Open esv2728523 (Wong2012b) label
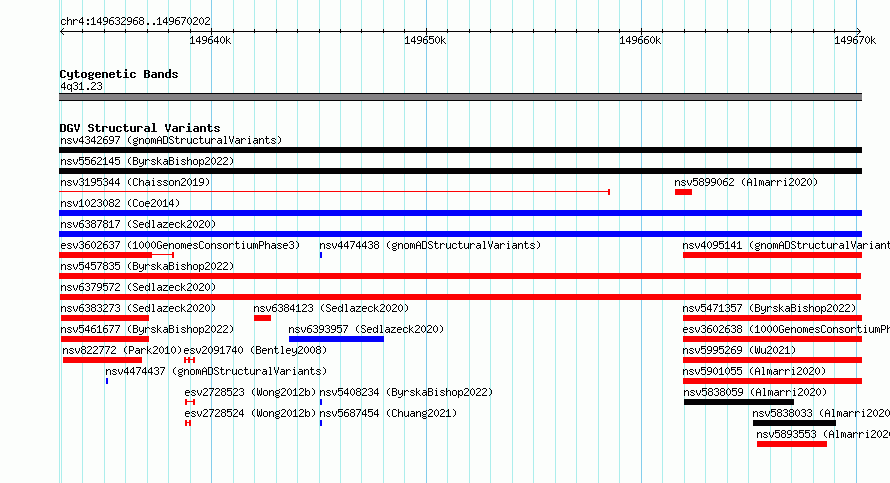The height and width of the screenshot is (483, 890). coord(250,392)
